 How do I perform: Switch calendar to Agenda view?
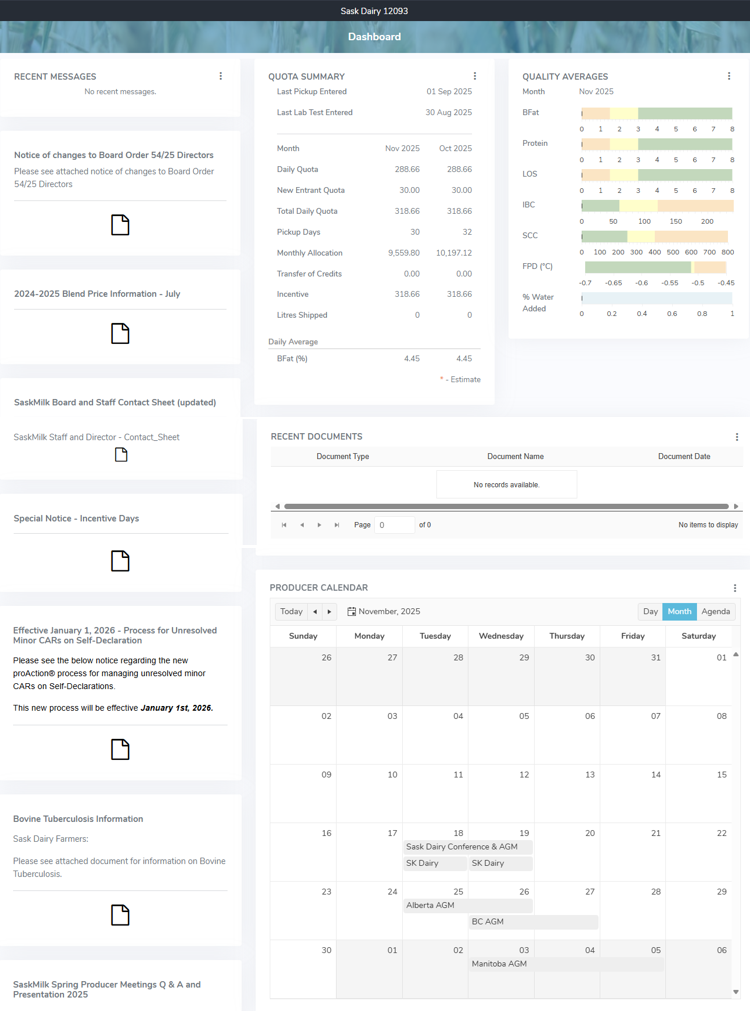click(715, 611)
